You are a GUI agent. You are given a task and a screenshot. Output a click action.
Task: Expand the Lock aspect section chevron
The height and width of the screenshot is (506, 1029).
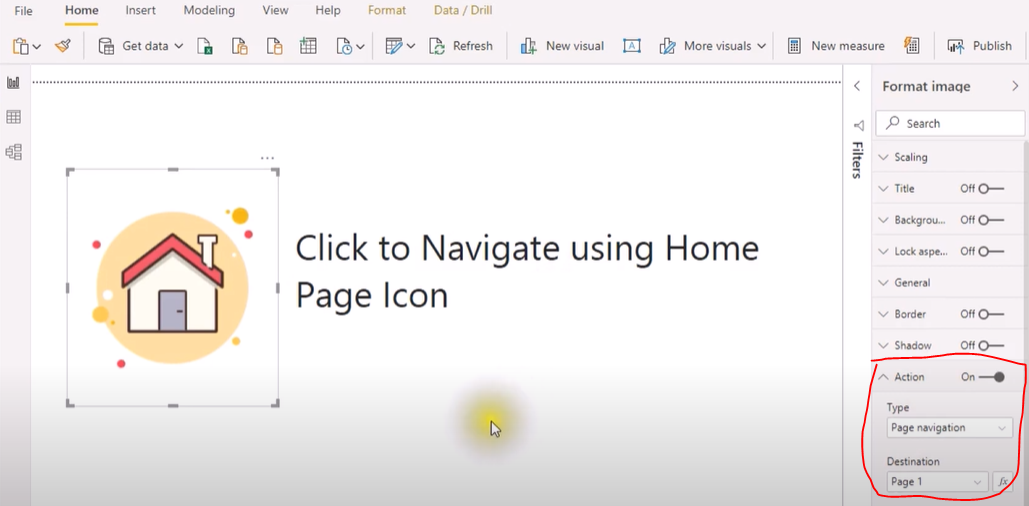pyautogui.click(x=883, y=251)
